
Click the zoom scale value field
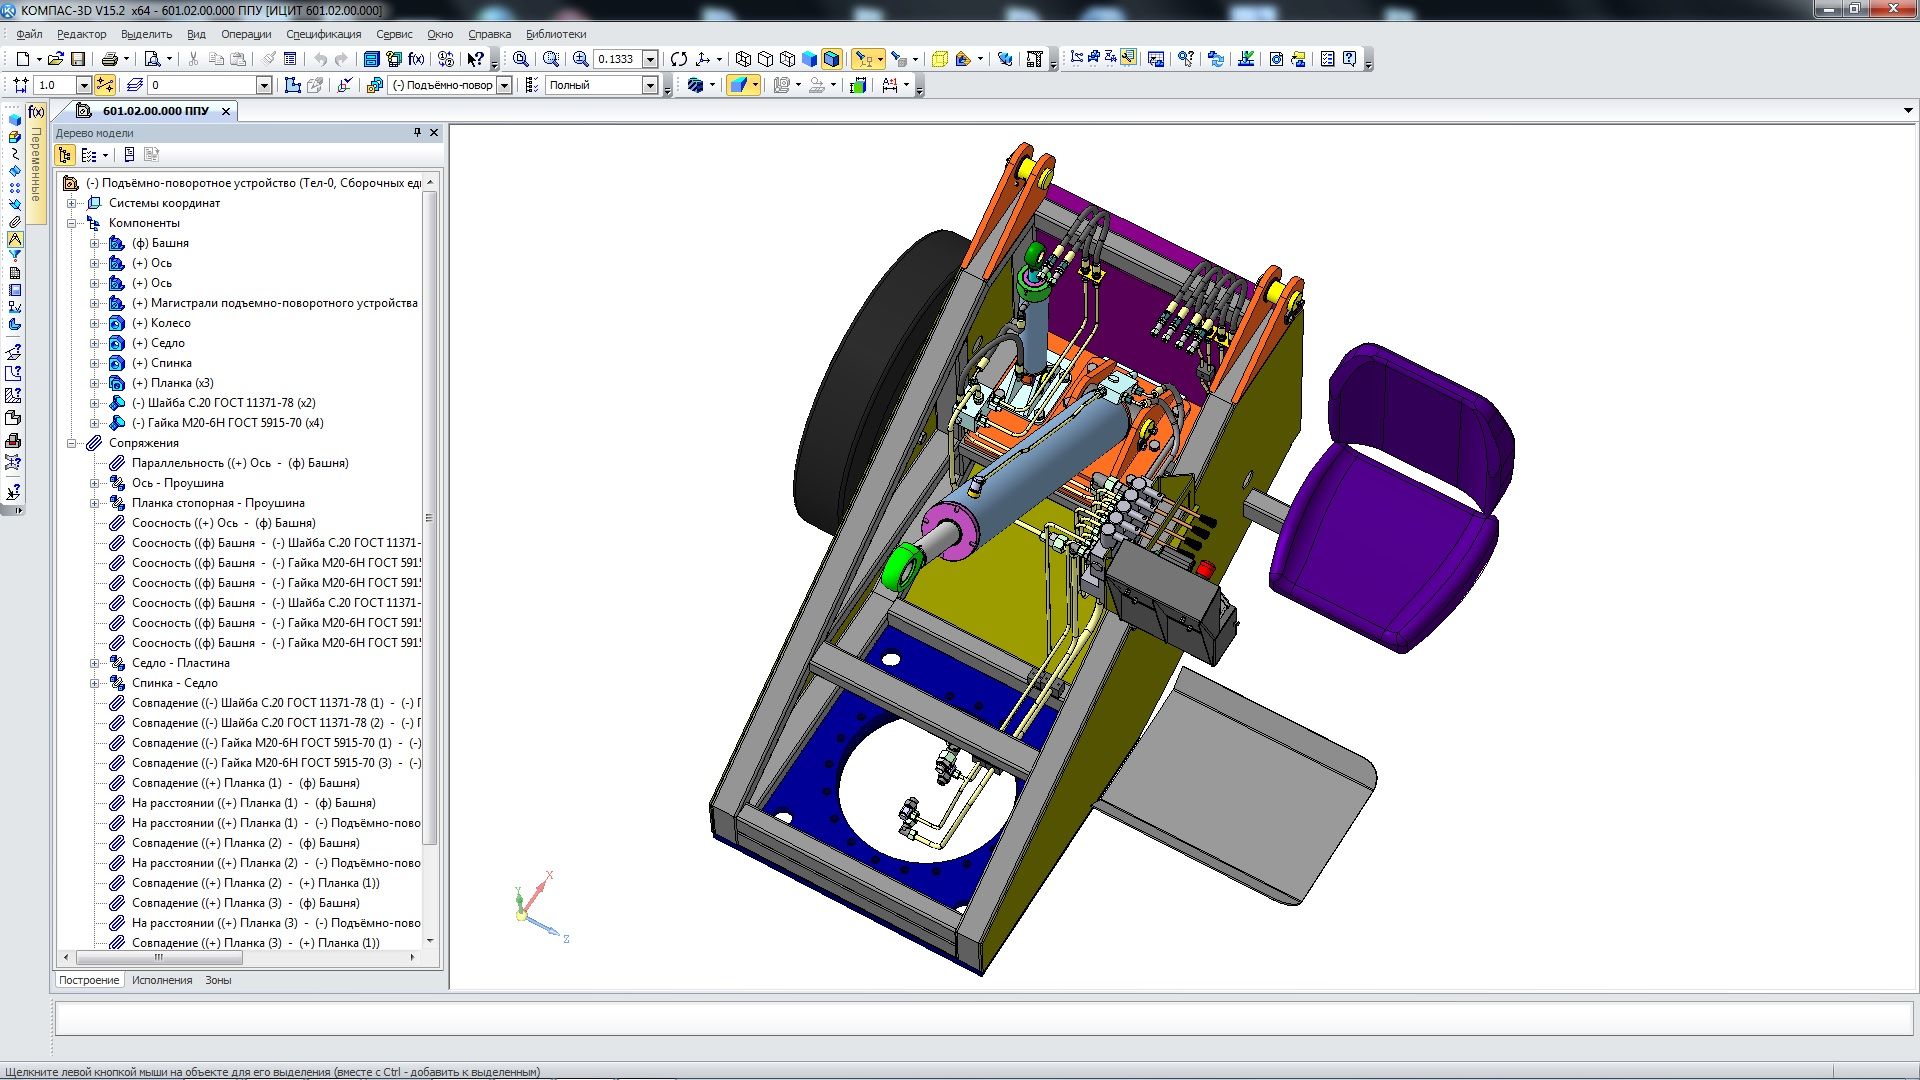(x=616, y=59)
